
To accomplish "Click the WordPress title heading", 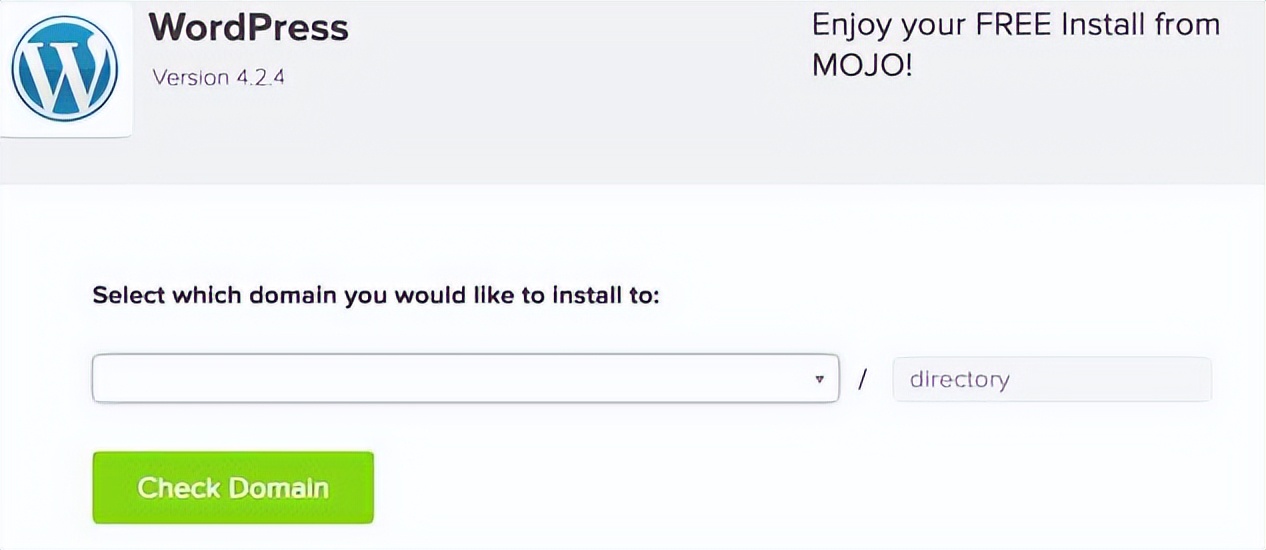I will (x=249, y=27).
